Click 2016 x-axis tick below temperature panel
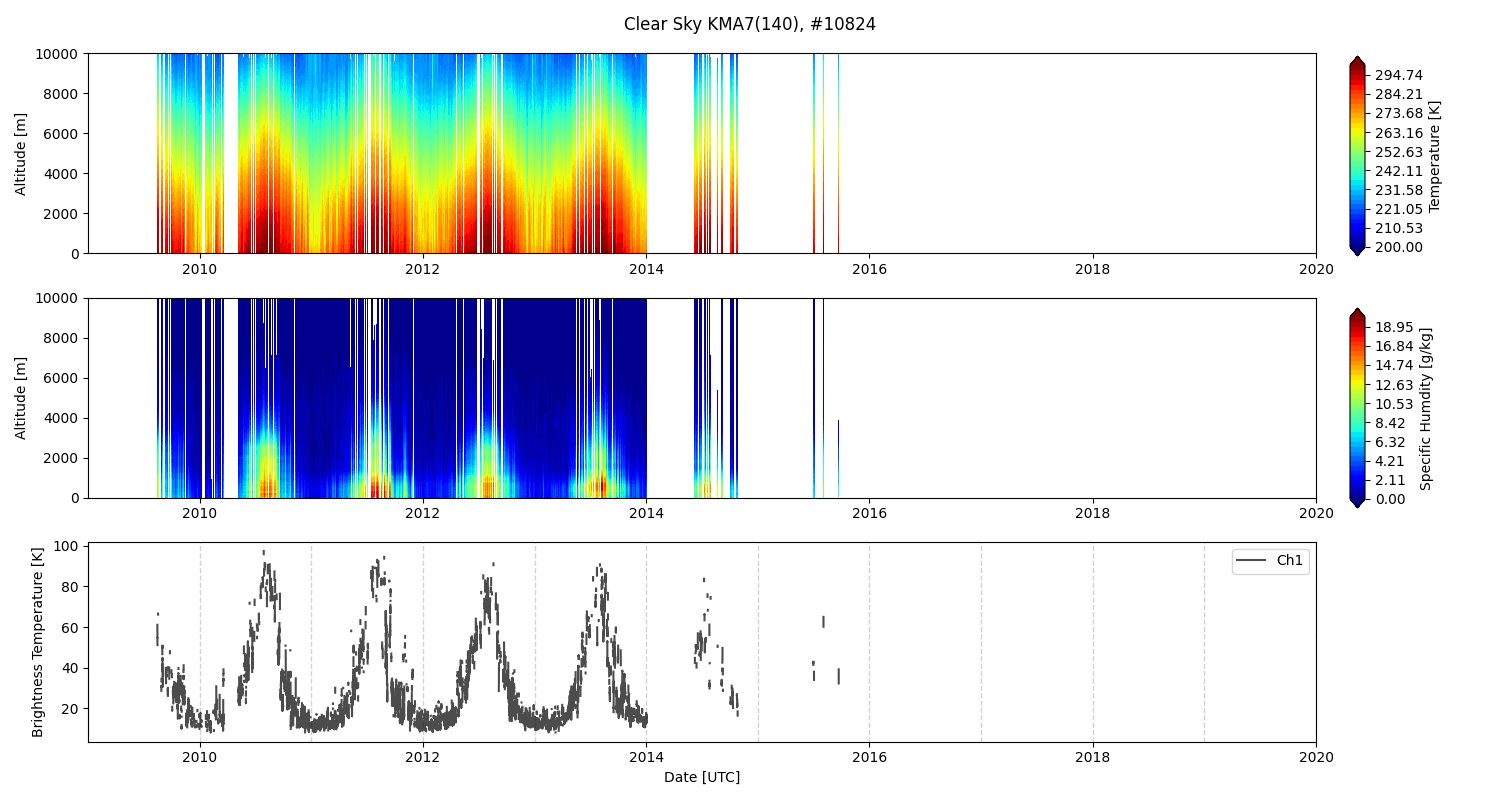The image size is (1500, 800). click(x=869, y=269)
